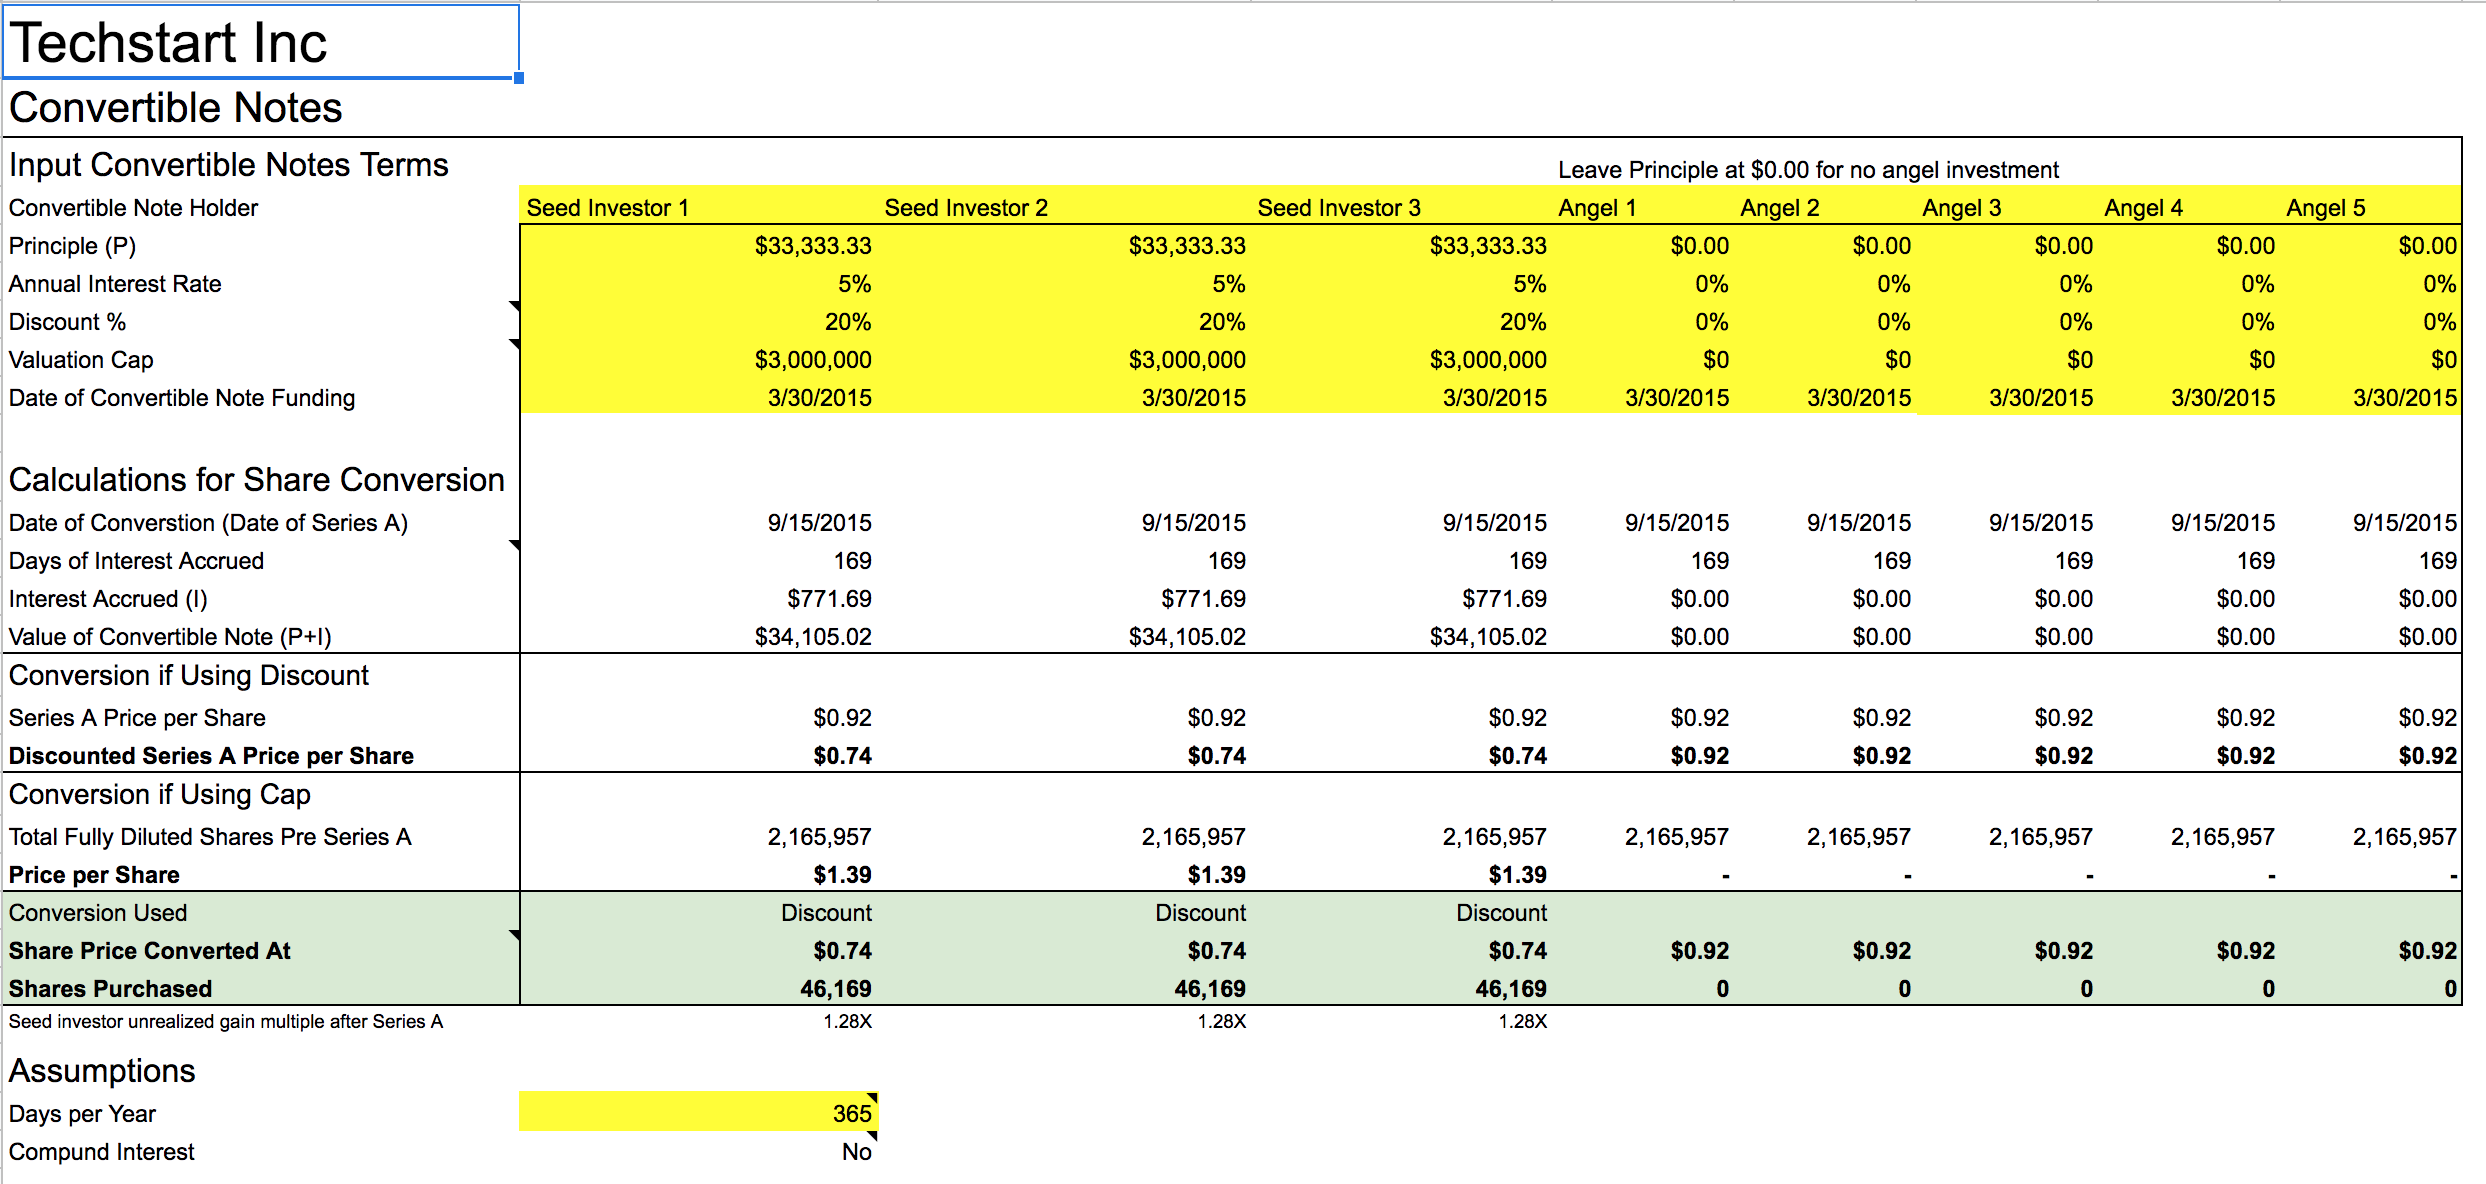This screenshot has width=2486, height=1184.
Task: Click the Assumptions section heading
Action: pyautogui.click(x=102, y=1071)
